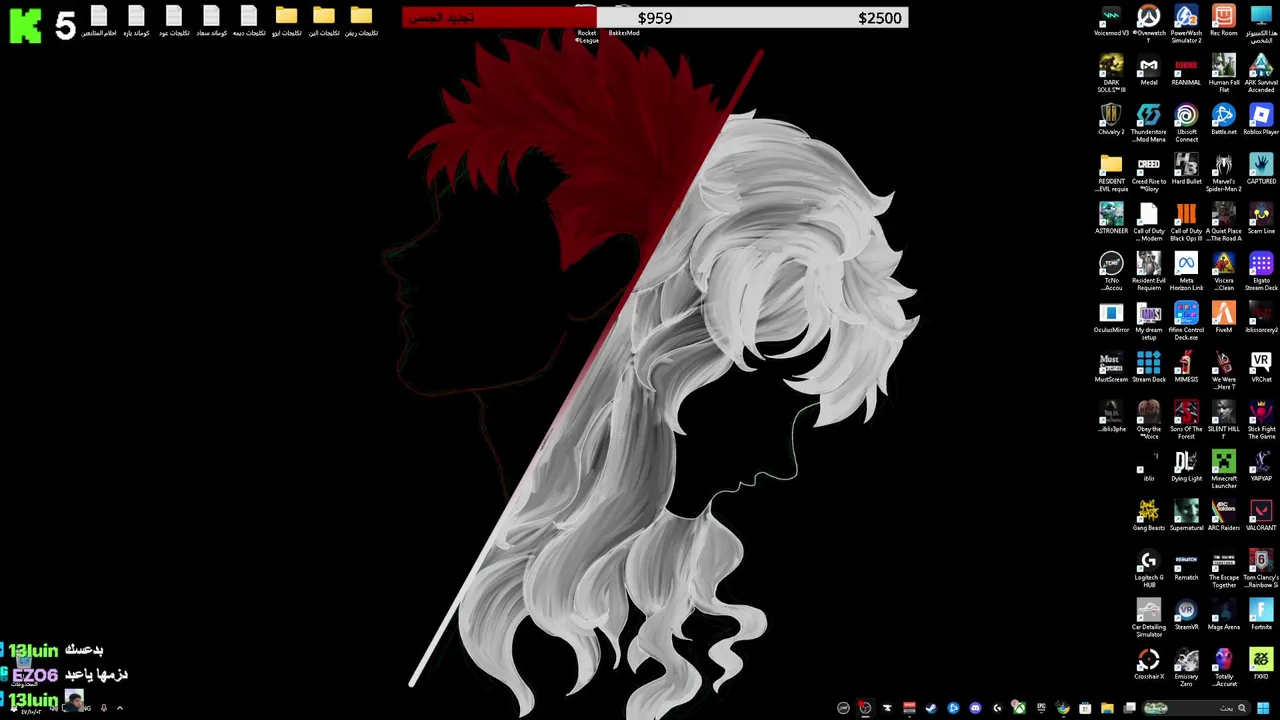1280x720 pixels.
Task: Open fifine Control Deck.exe shortcut
Action: coord(1186,319)
